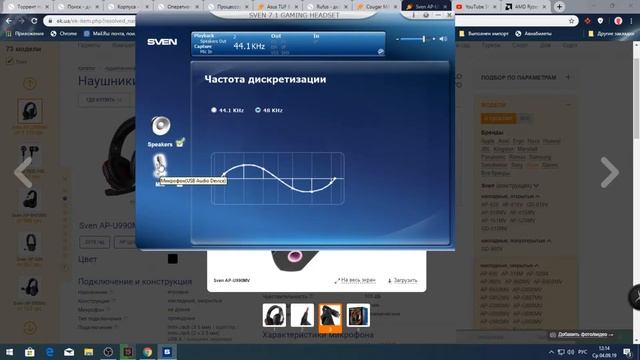The height and width of the screenshot is (360, 640).
Task: Switch to the Торрент tab
Action: click(28, 7)
